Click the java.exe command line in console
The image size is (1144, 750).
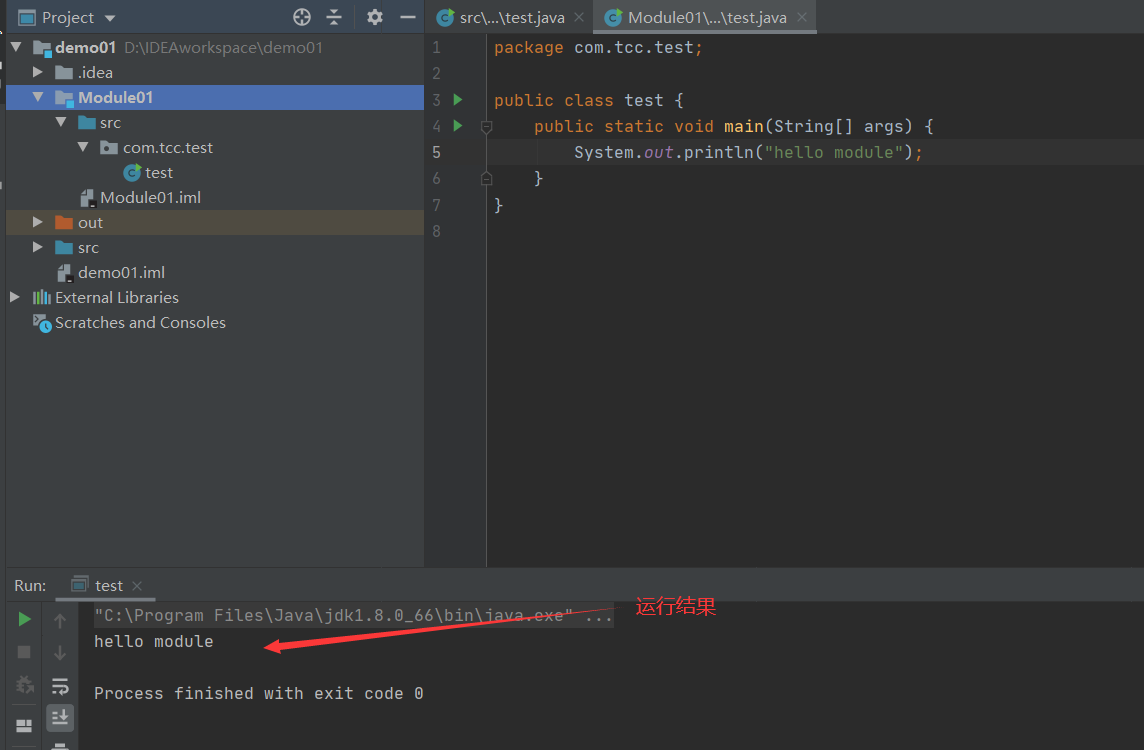coord(354,616)
